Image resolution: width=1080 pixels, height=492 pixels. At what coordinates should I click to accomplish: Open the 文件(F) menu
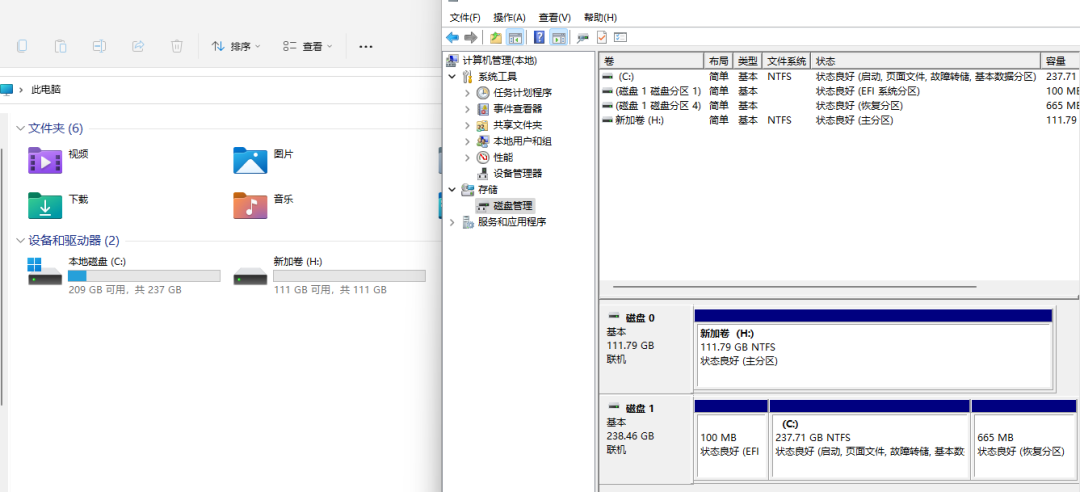(465, 17)
